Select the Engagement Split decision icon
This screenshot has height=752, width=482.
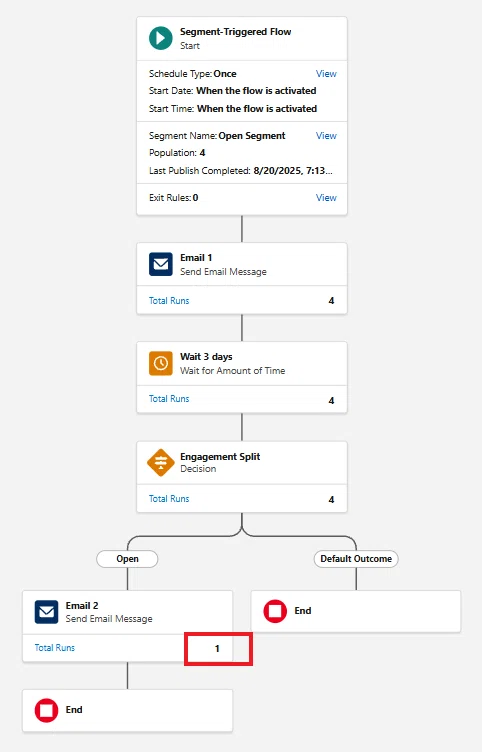[x=161, y=463]
